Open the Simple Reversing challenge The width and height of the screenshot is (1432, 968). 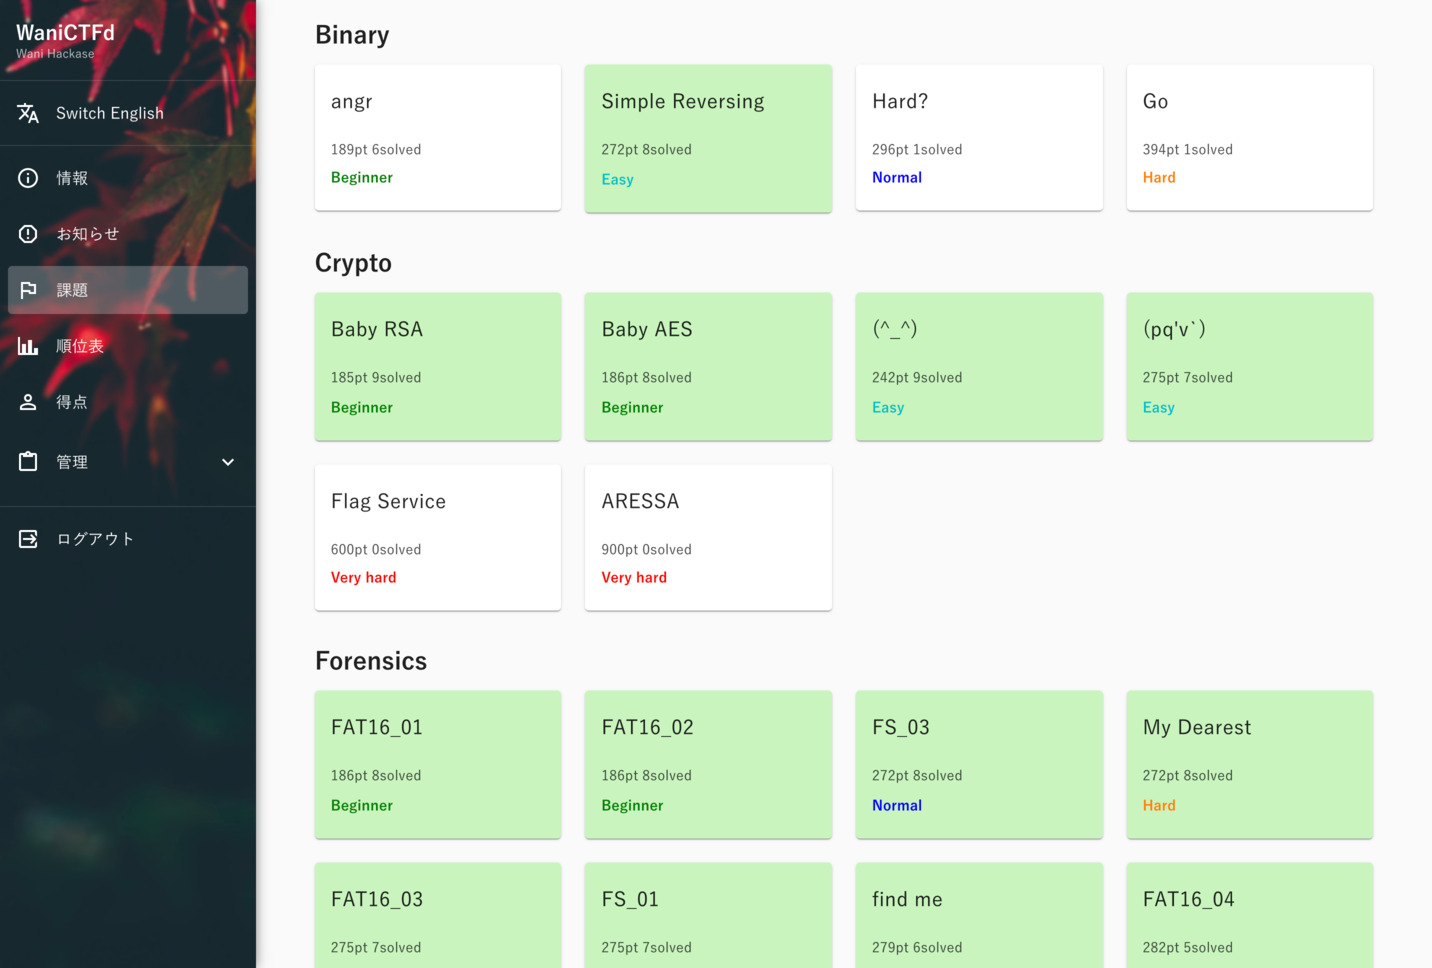(x=708, y=138)
